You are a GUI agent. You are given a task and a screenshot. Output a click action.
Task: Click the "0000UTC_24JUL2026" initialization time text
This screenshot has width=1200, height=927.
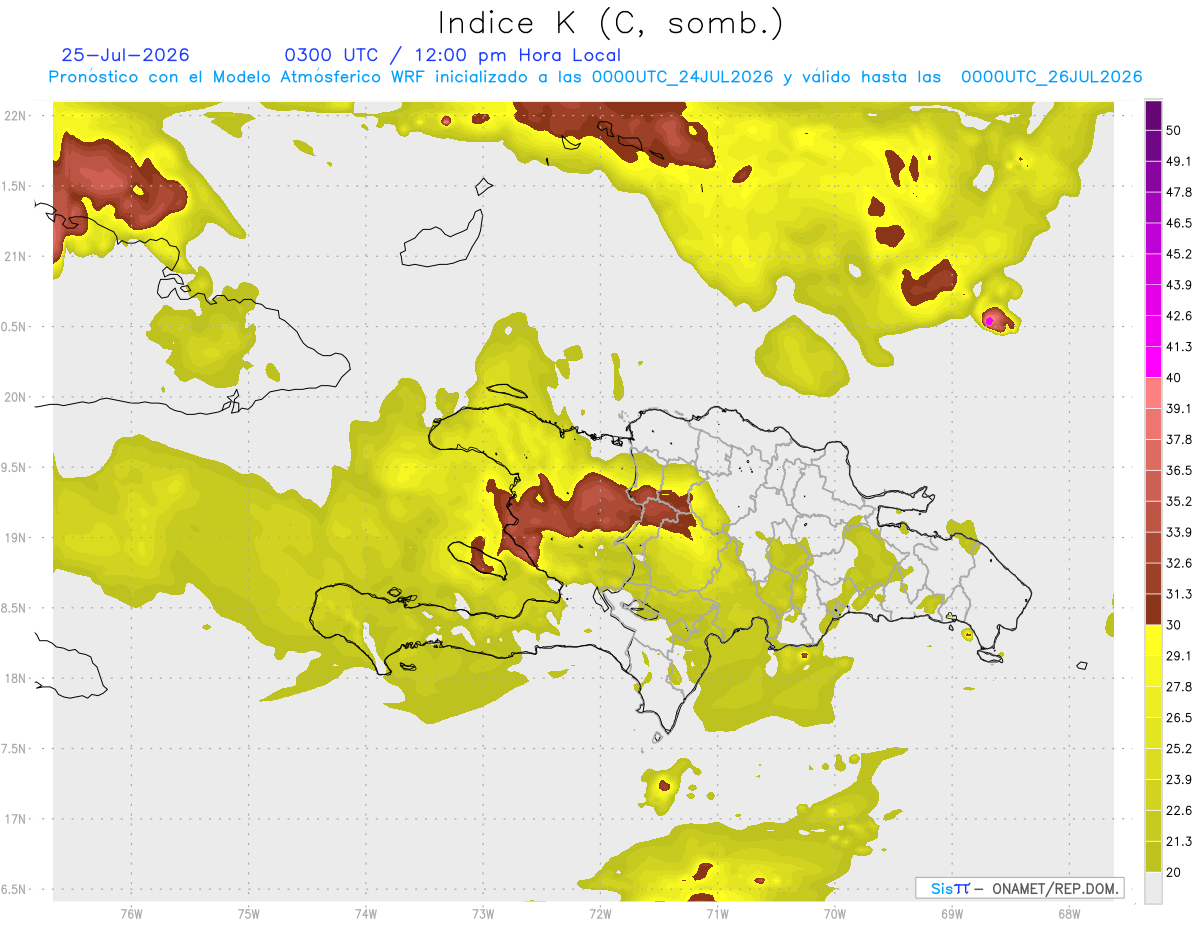pyautogui.click(x=682, y=77)
